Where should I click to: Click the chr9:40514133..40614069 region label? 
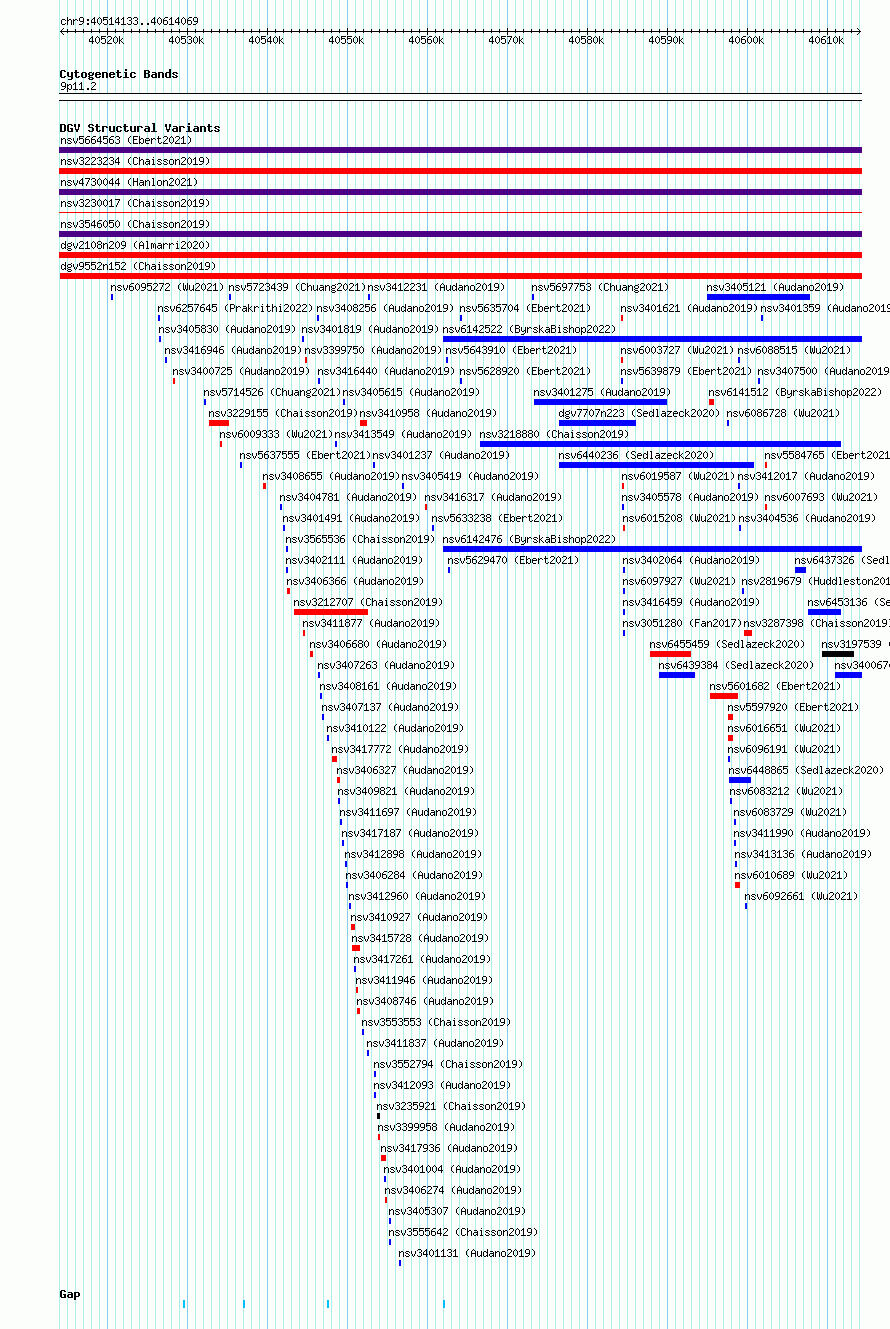[x=129, y=21]
